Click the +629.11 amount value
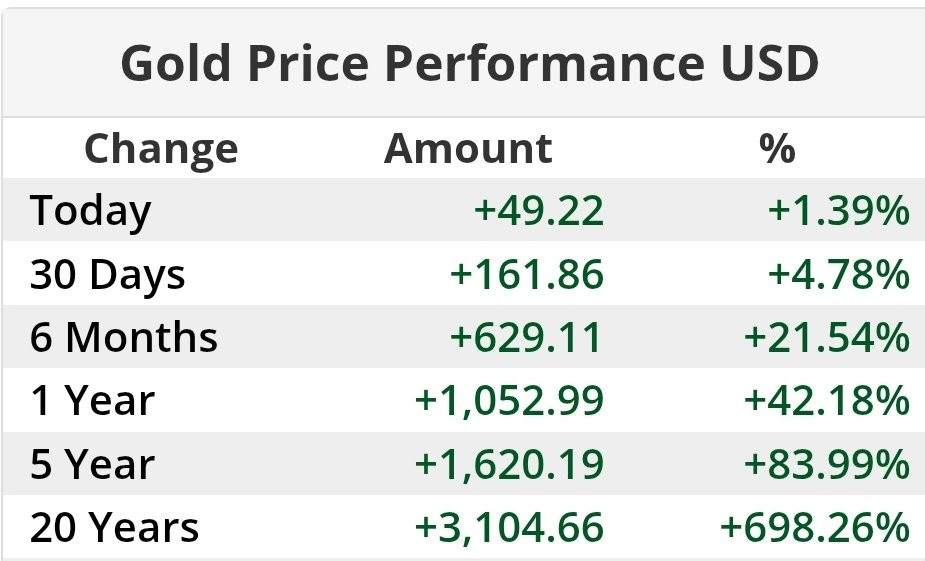The width and height of the screenshot is (925, 561). (528, 338)
